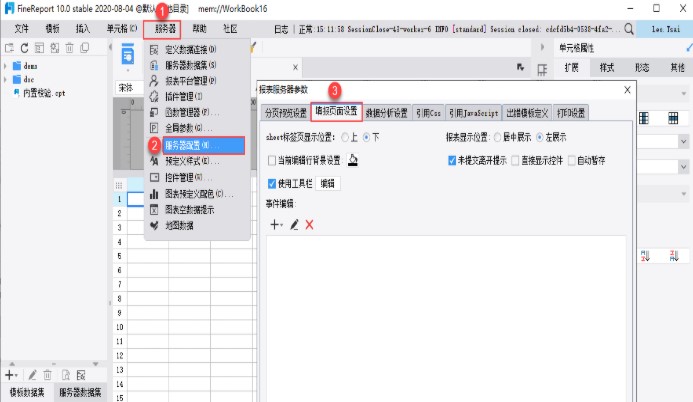Viewport: 693px width, 402px height.
Task: Select 控件管理 menu entry
Action: [x=197, y=178]
